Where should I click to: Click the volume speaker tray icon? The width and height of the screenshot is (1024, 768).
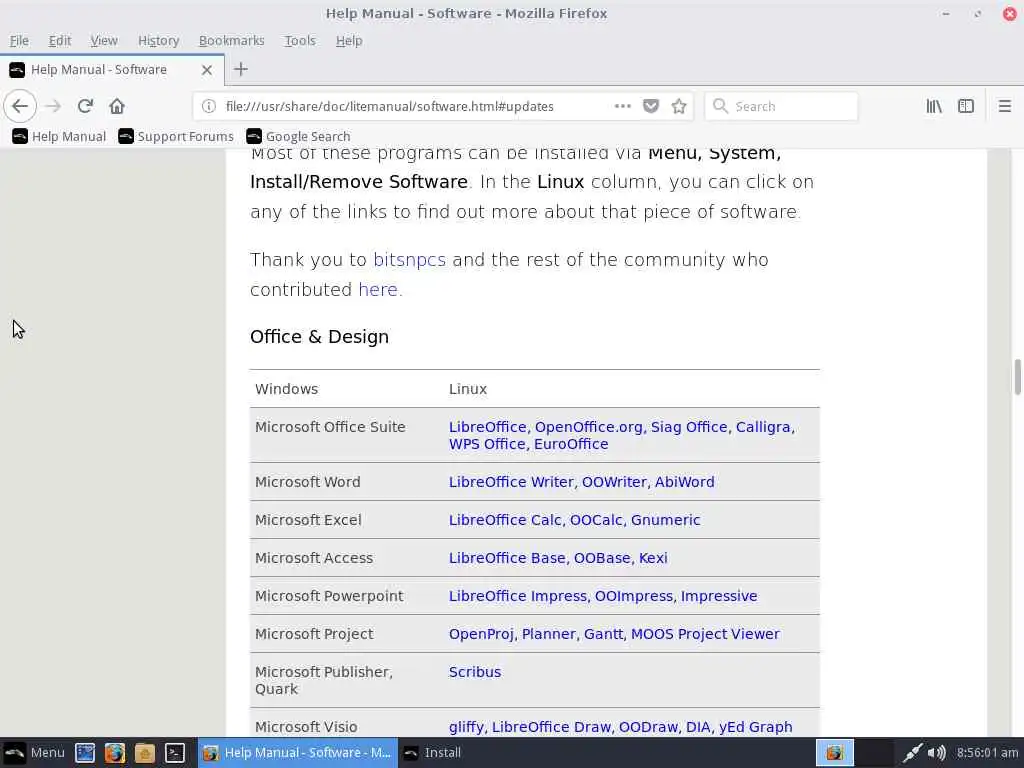pyautogui.click(x=936, y=753)
